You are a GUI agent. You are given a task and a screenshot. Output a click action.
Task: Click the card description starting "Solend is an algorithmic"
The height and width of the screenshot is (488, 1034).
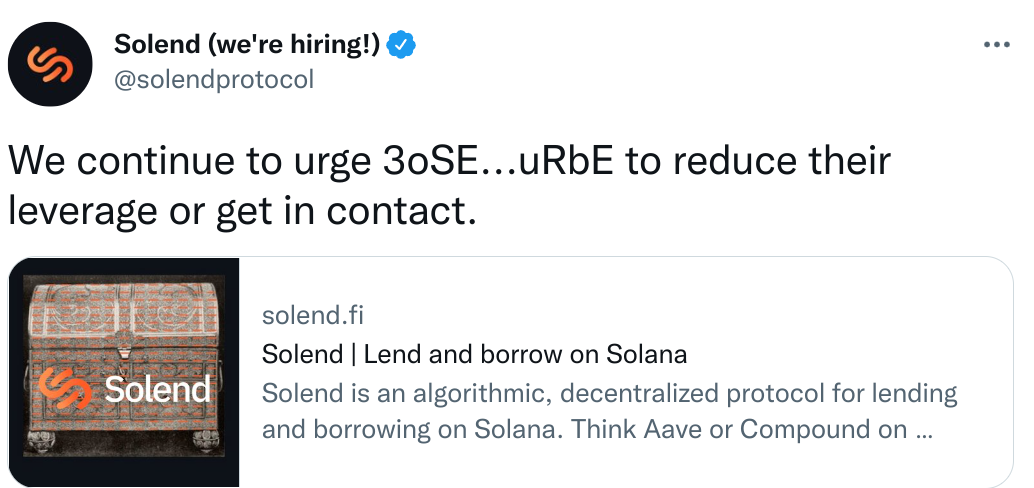pos(608,393)
